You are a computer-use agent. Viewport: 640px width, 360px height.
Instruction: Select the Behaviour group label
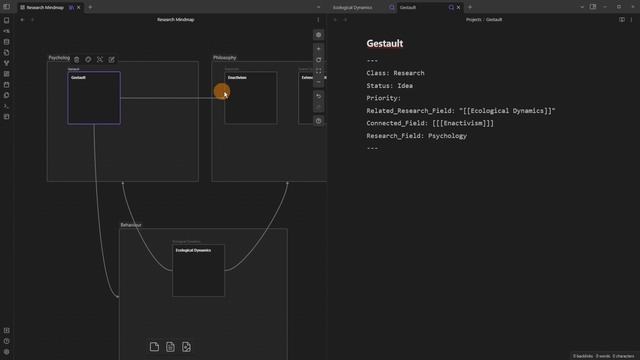(x=131, y=225)
